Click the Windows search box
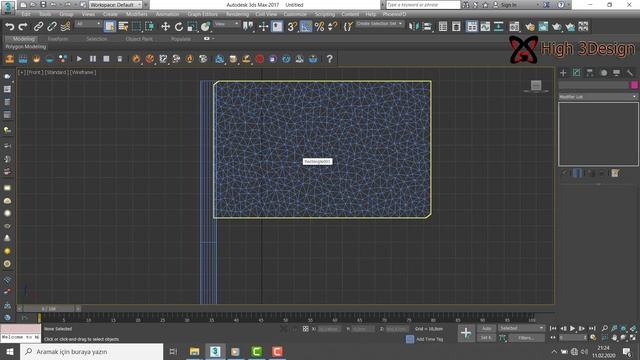640x360 pixels. [92, 351]
